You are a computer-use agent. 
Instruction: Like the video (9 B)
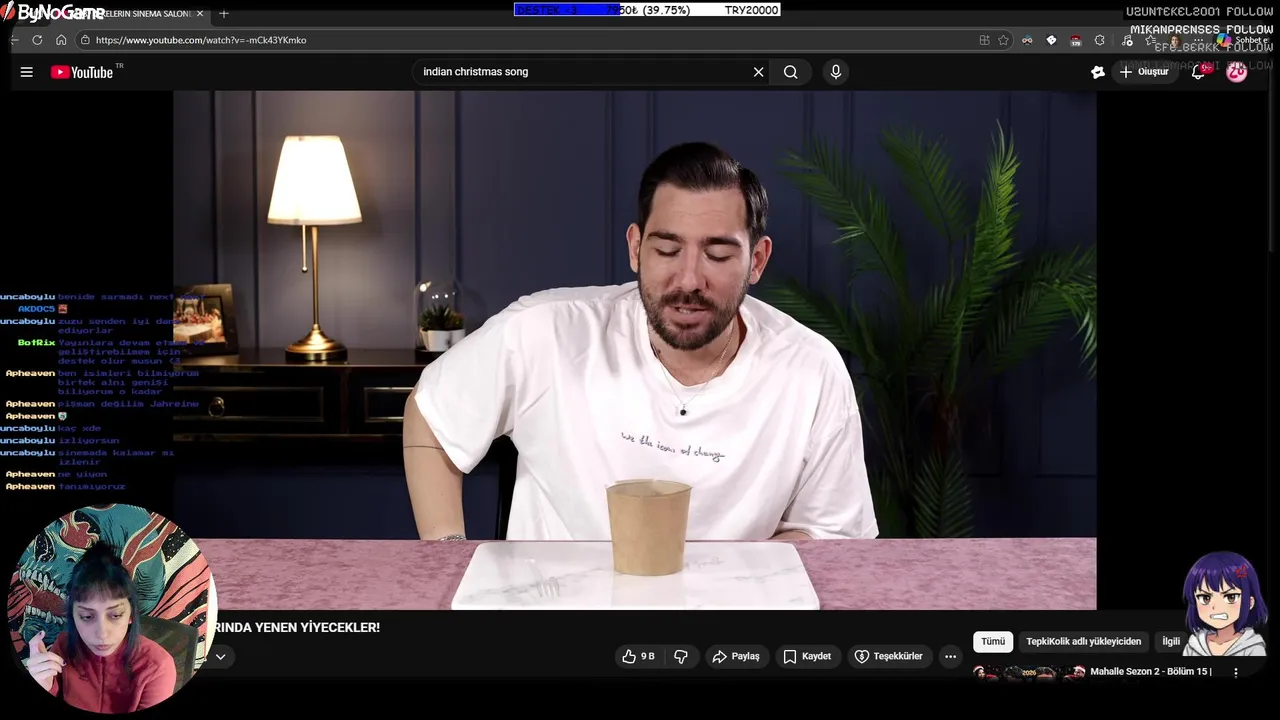point(638,656)
